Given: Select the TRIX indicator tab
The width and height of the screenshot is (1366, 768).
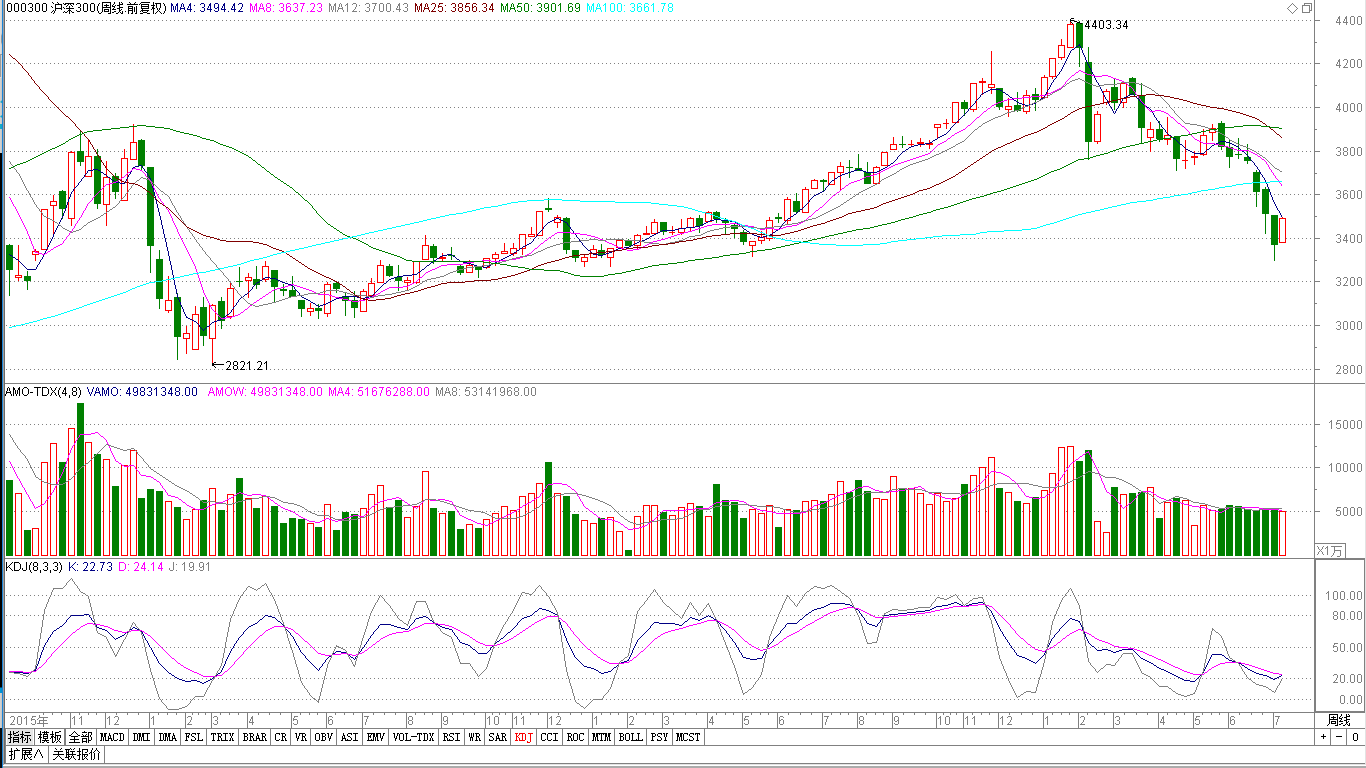Looking at the screenshot, I should (x=223, y=737).
